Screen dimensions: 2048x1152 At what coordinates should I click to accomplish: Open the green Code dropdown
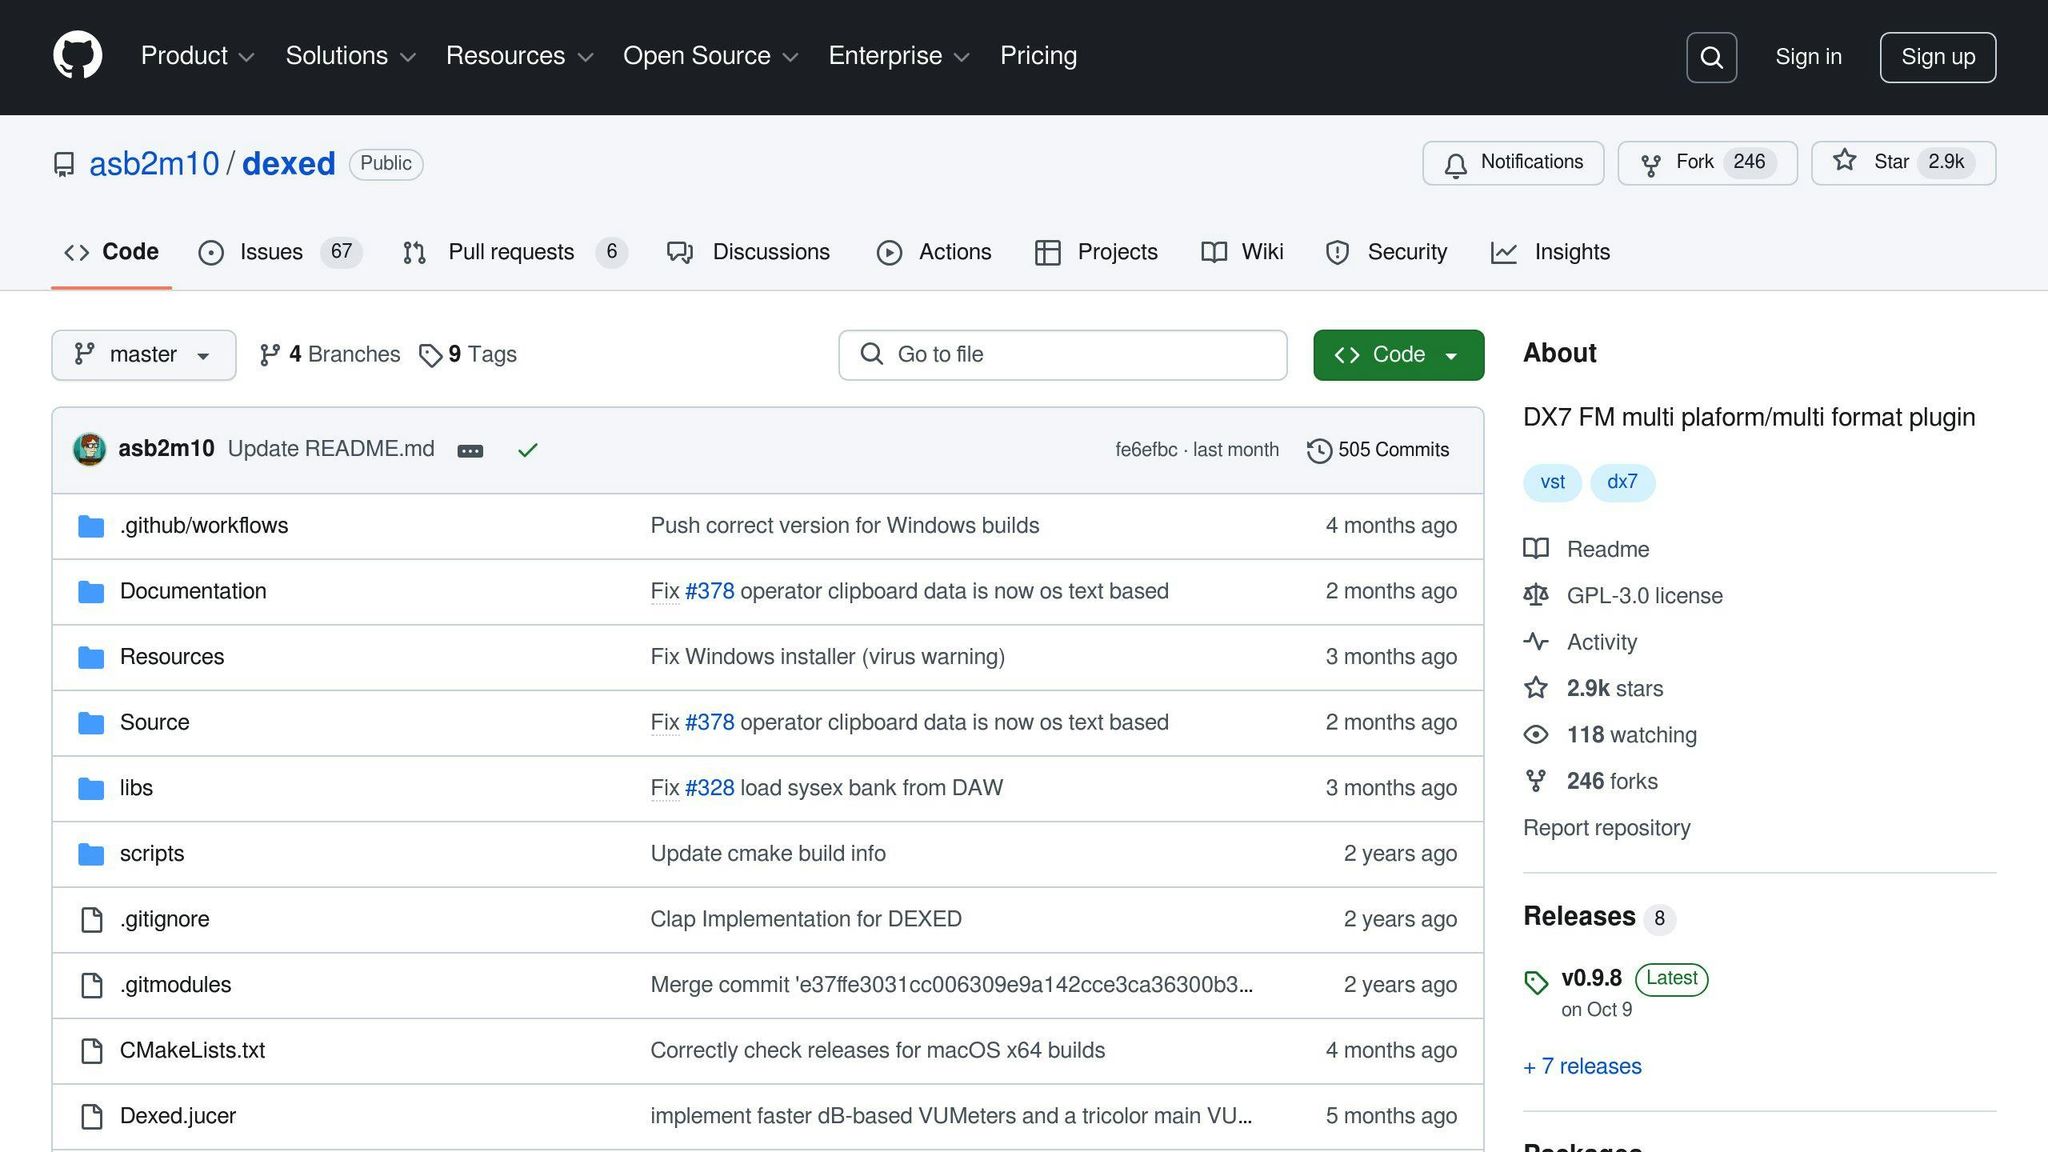click(x=1398, y=355)
